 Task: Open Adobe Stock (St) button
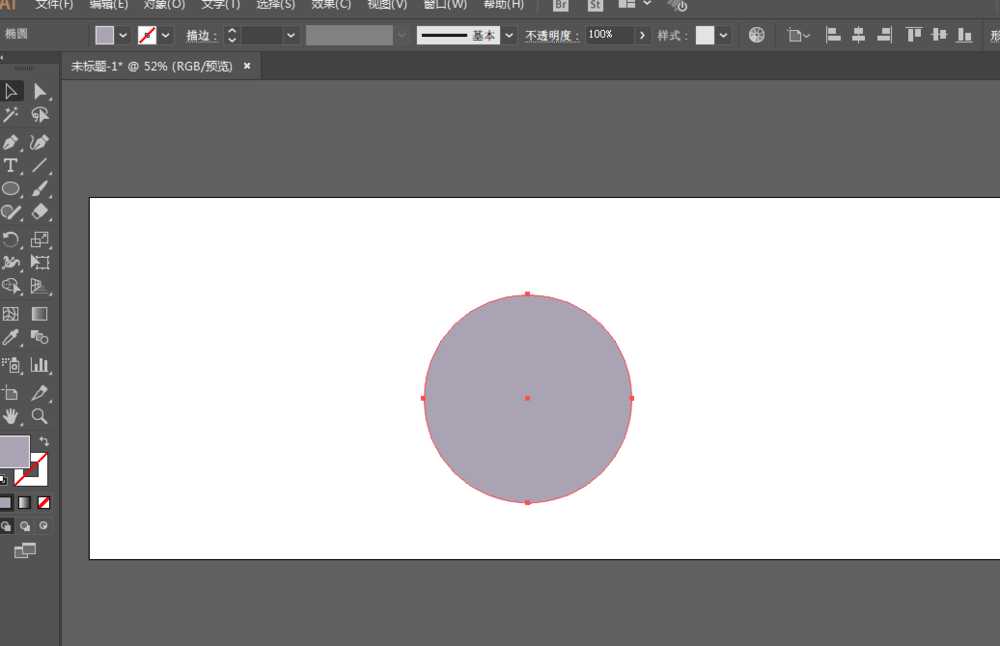(x=595, y=4)
